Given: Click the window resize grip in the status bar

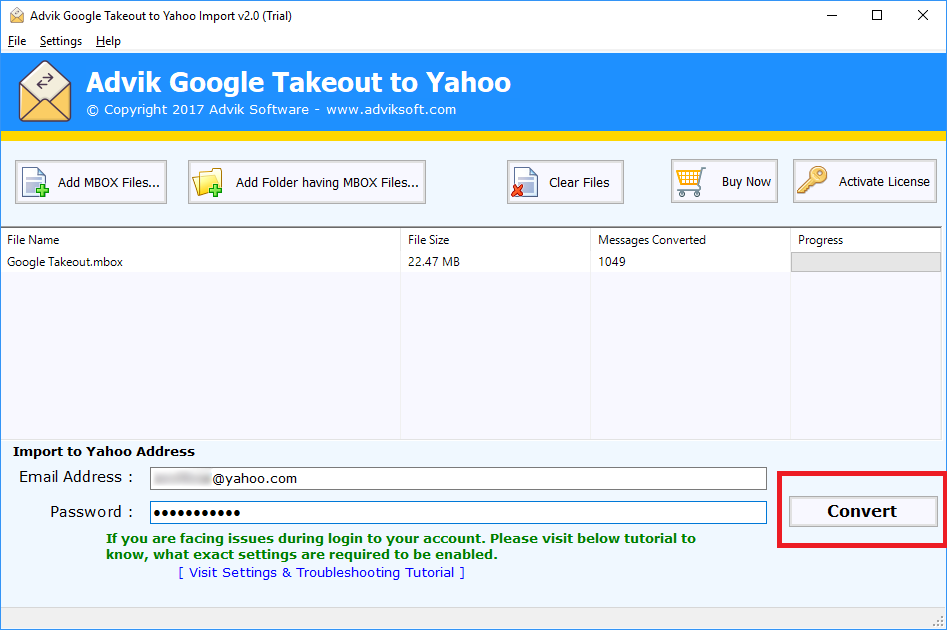Looking at the screenshot, I should click(x=938, y=621).
